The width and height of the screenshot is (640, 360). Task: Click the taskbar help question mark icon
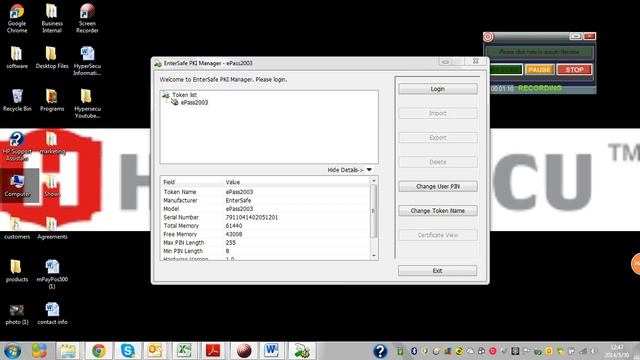point(380,351)
